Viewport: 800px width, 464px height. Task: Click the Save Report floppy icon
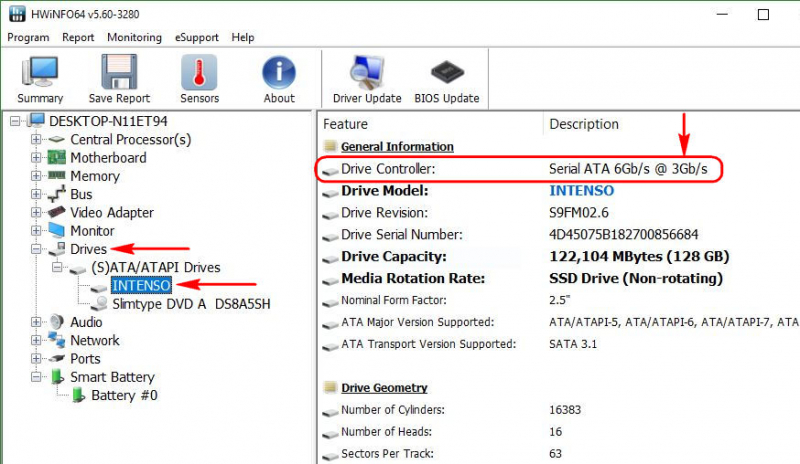pos(119,72)
